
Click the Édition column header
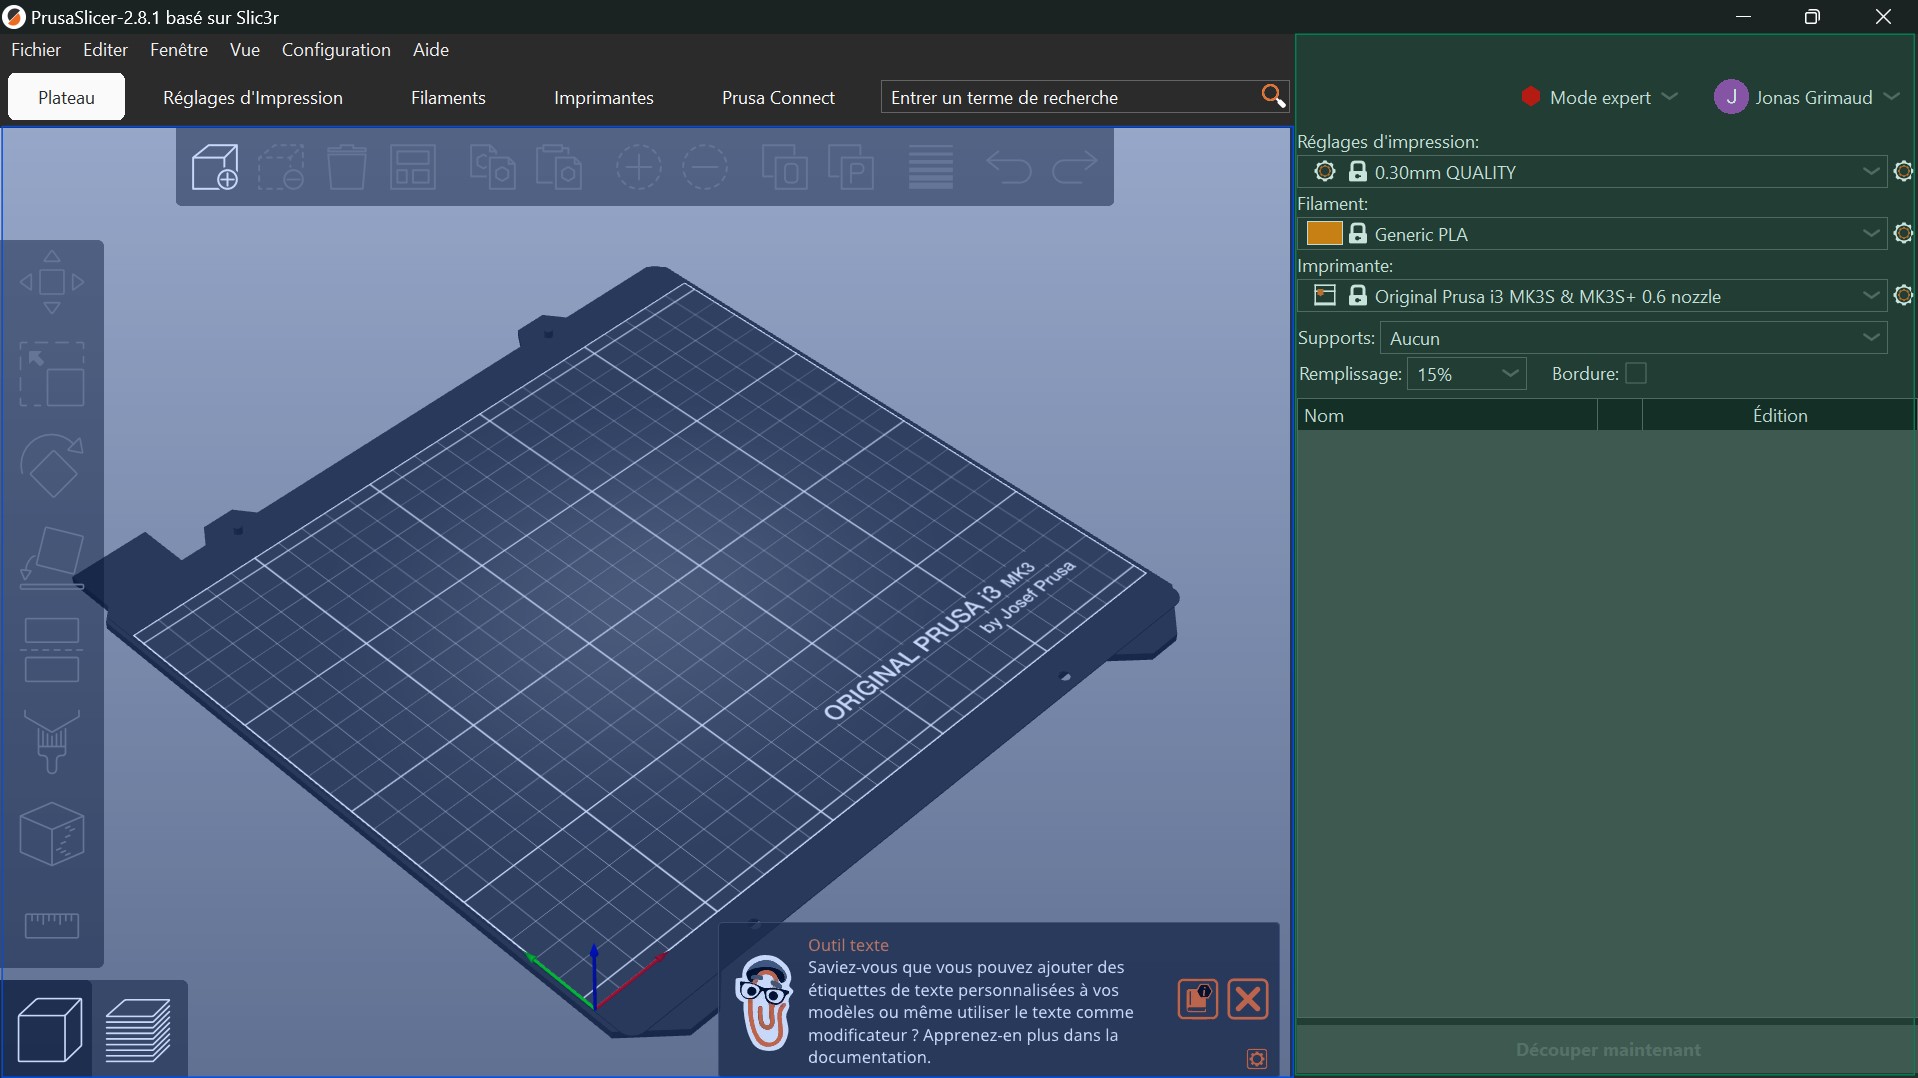point(1779,415)
